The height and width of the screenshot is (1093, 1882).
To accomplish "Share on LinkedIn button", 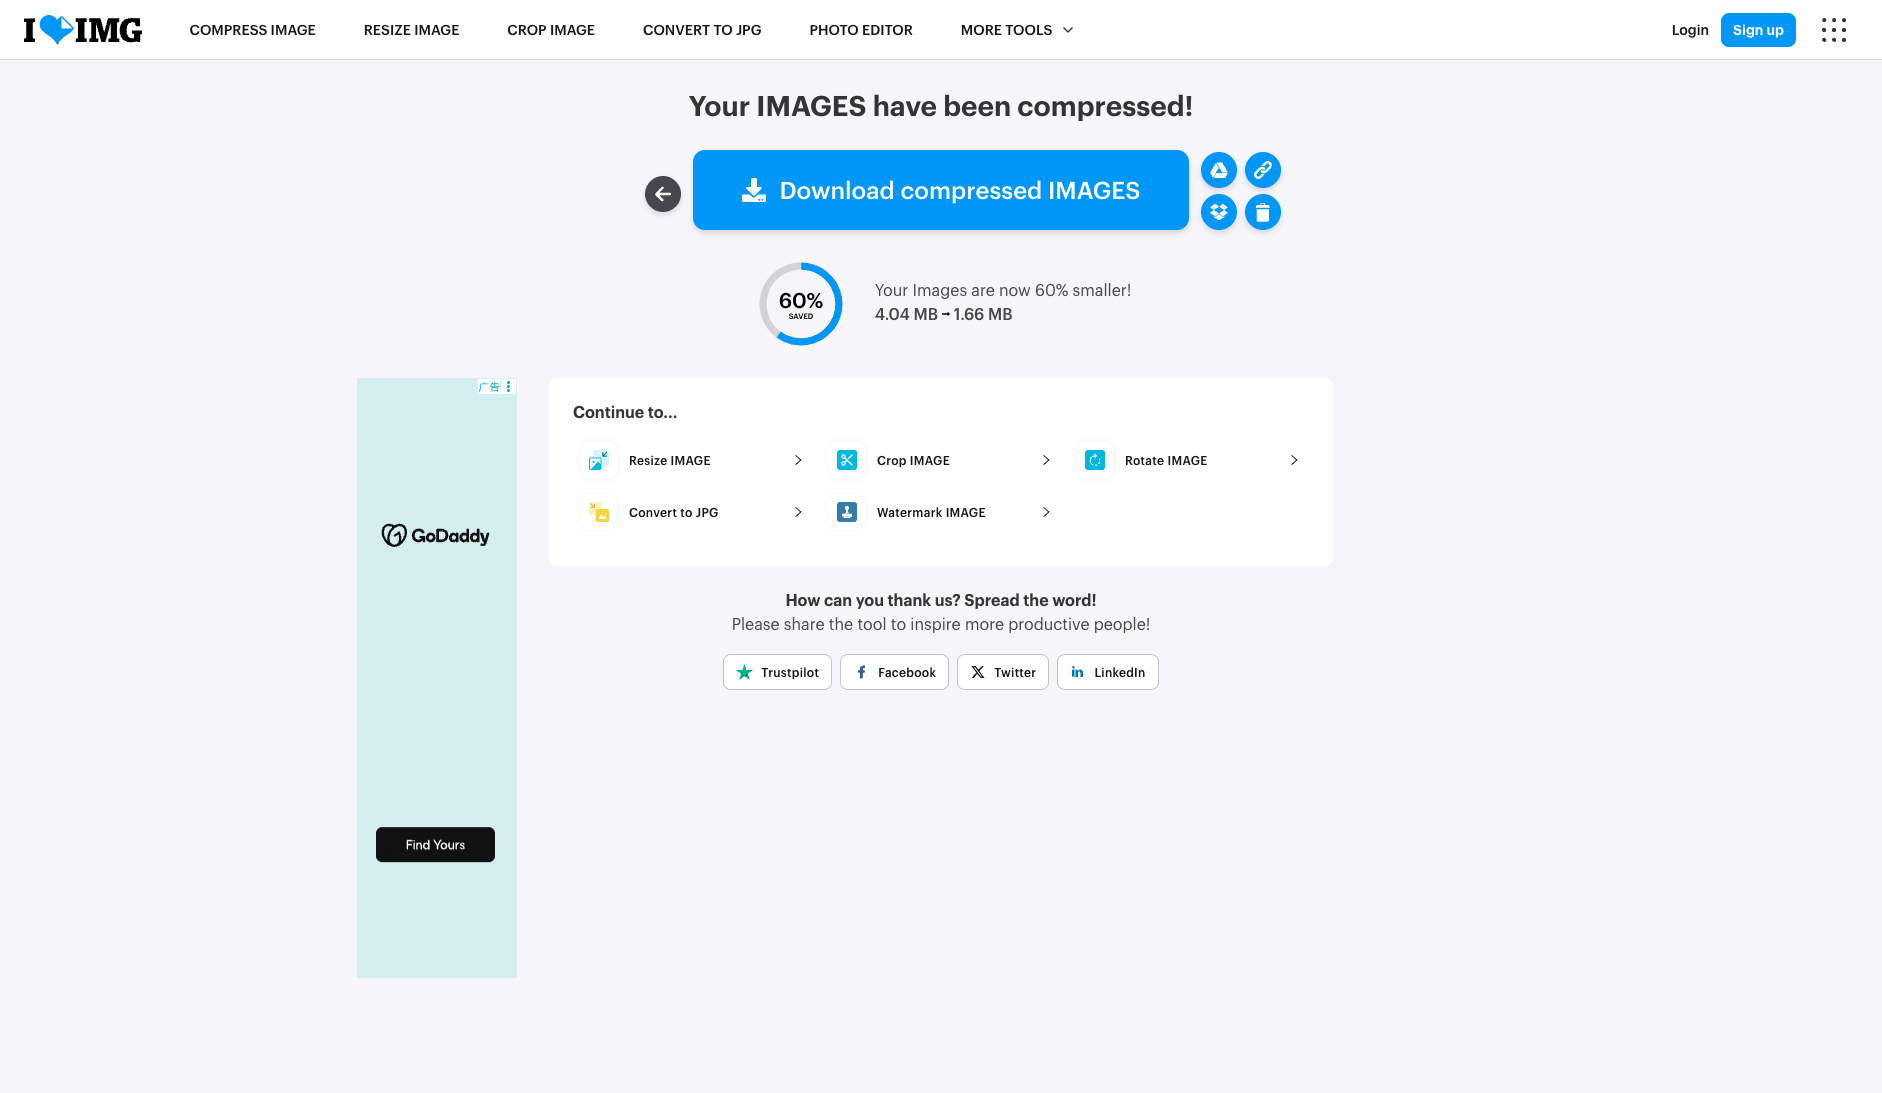I will click(1108, 672).
